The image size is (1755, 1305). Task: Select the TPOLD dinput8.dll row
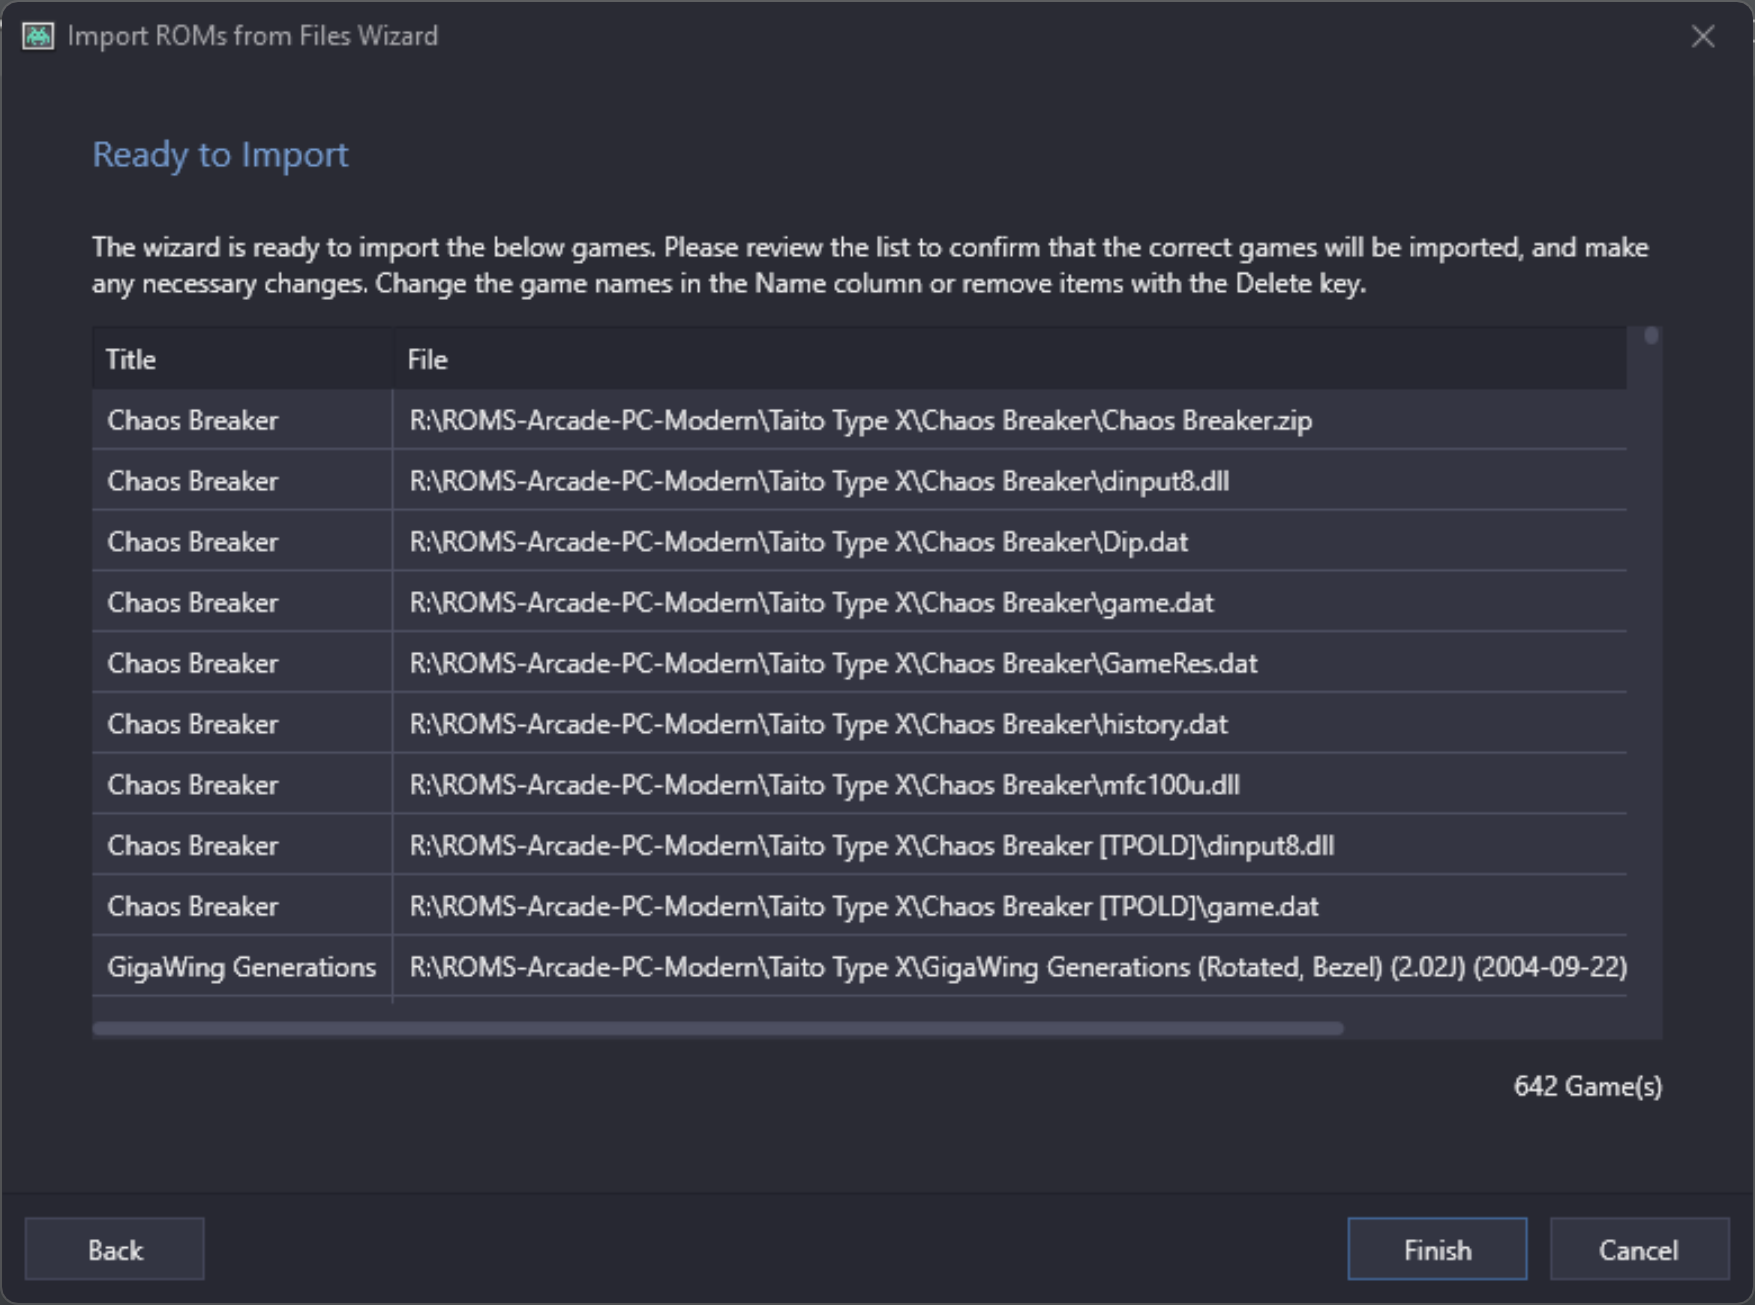(870, 846)
